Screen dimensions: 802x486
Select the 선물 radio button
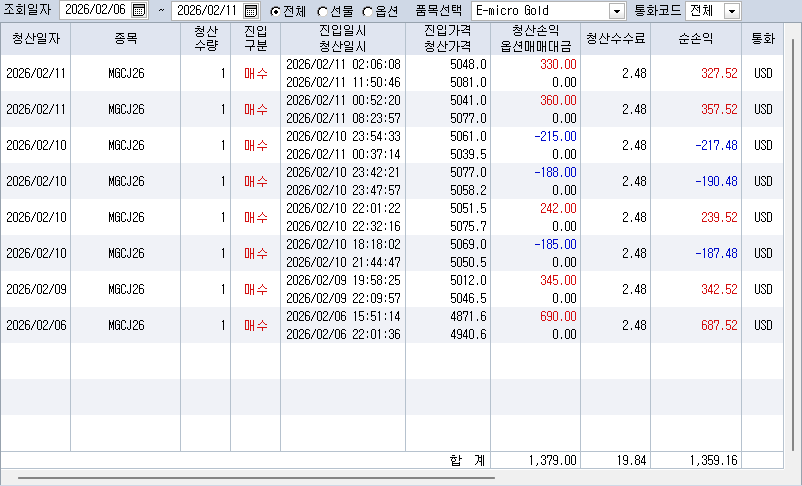(x=322, y=11)
